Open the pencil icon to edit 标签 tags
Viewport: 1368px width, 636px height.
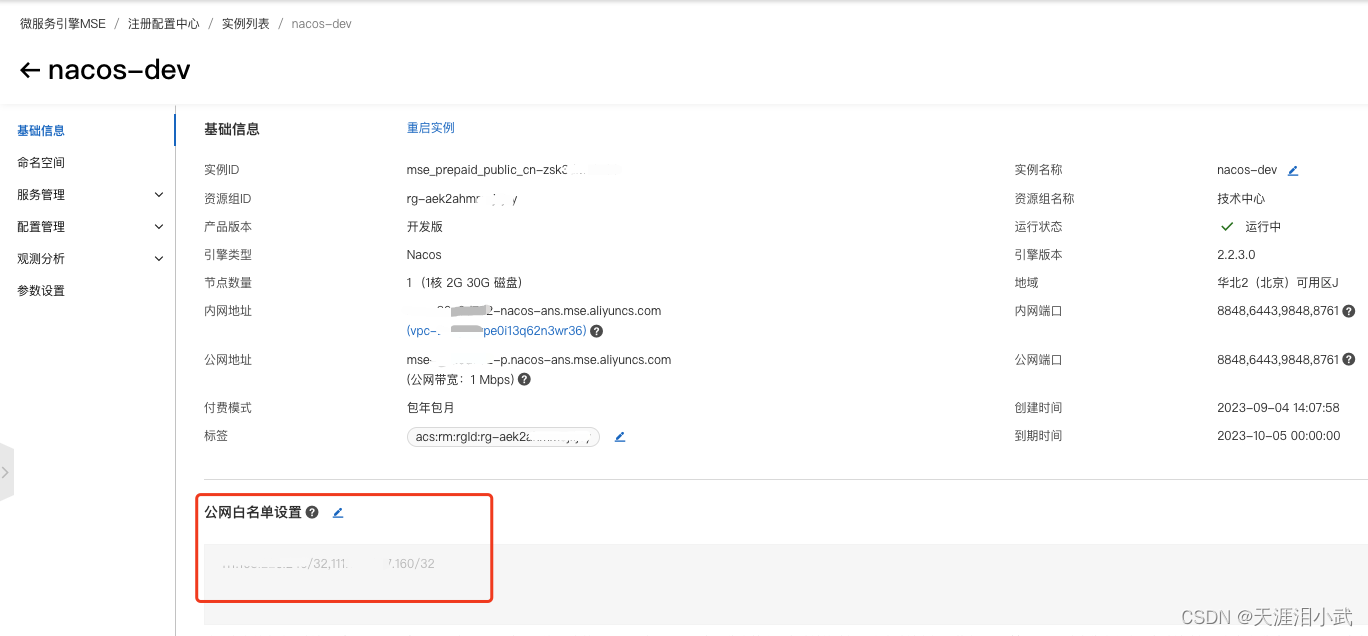pos(619,436)
